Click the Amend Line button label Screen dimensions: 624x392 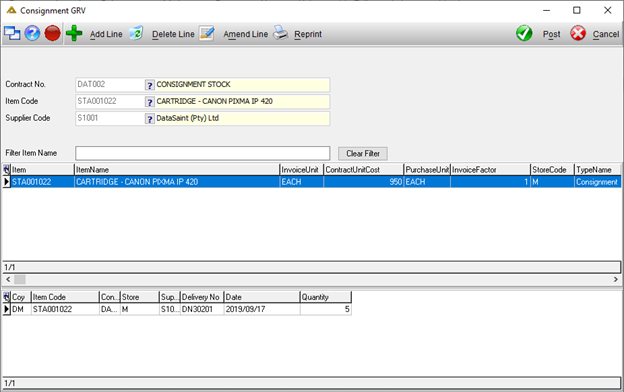point(246,34)
